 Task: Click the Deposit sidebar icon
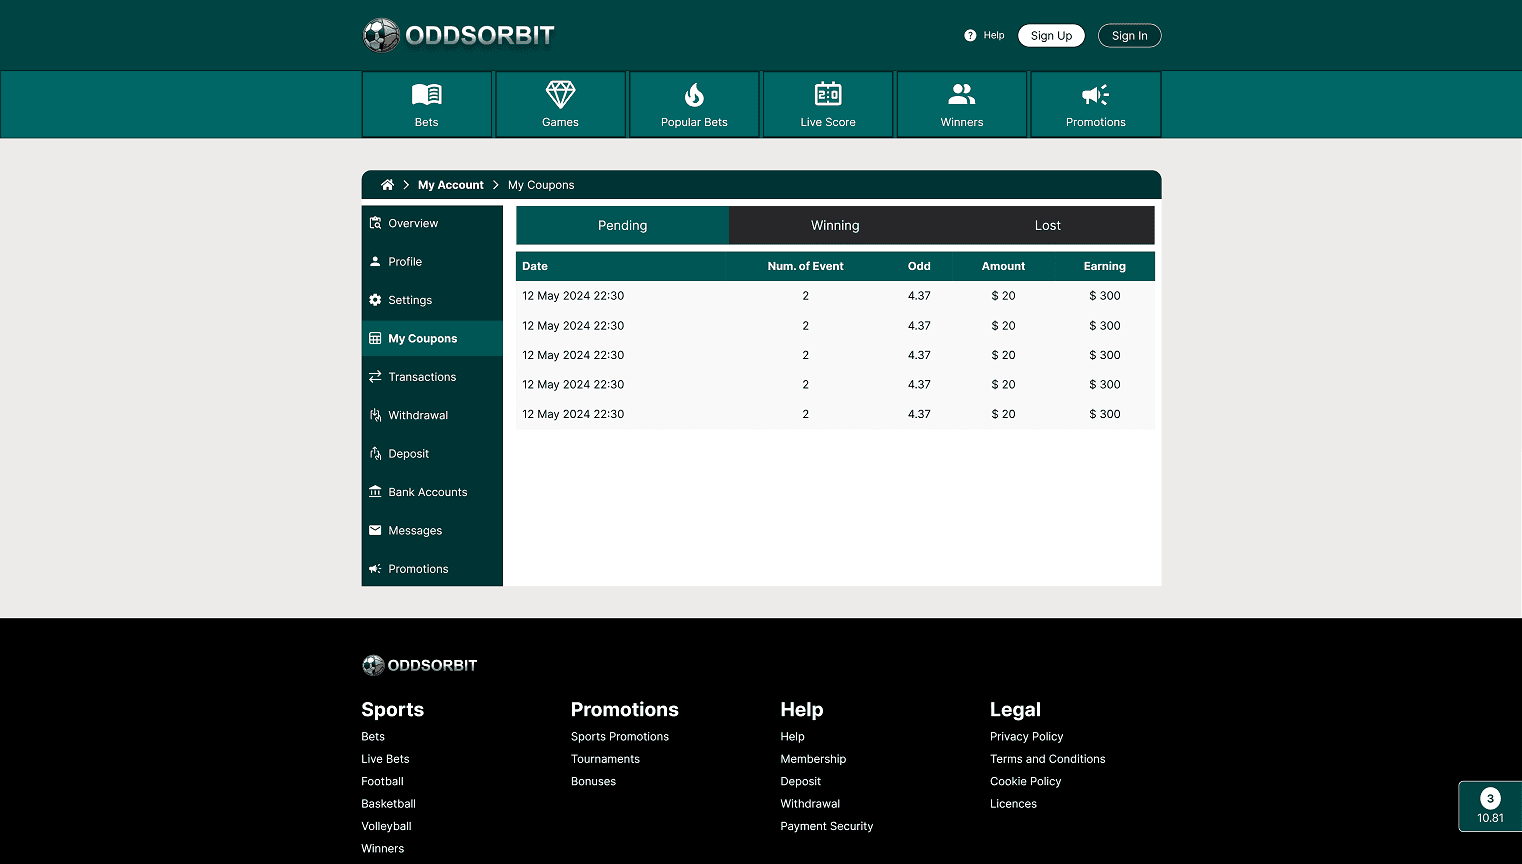coord(375,454)
